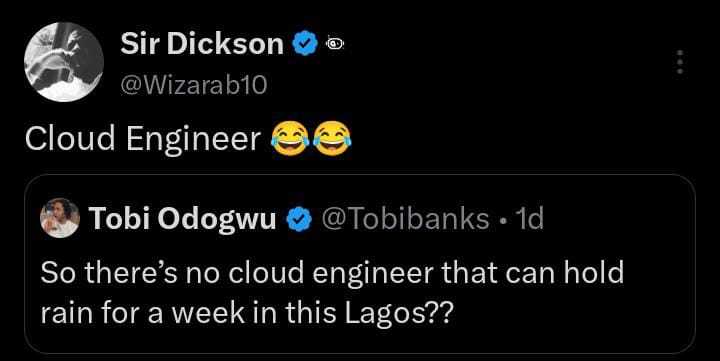The image size is (720, 361).
Task: Click the small affiliate badge beside Sir Dickson
Action: tap(335, 44)
